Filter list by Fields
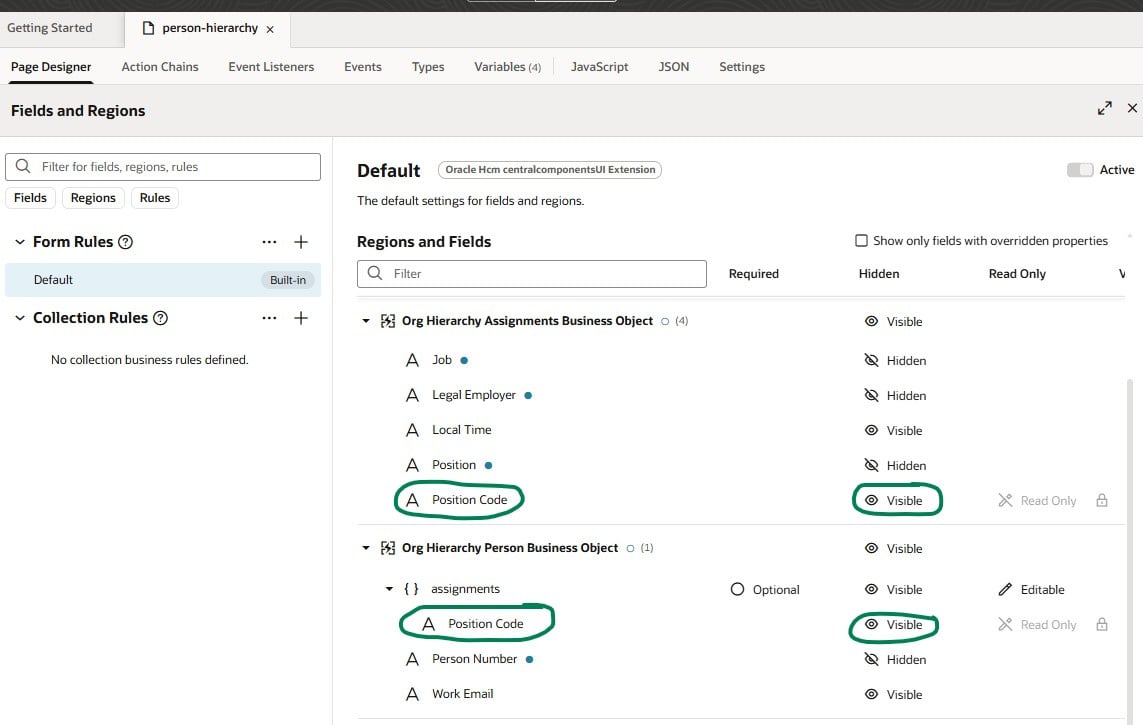This screenshot has height=725, width=1143. point(30,197)
